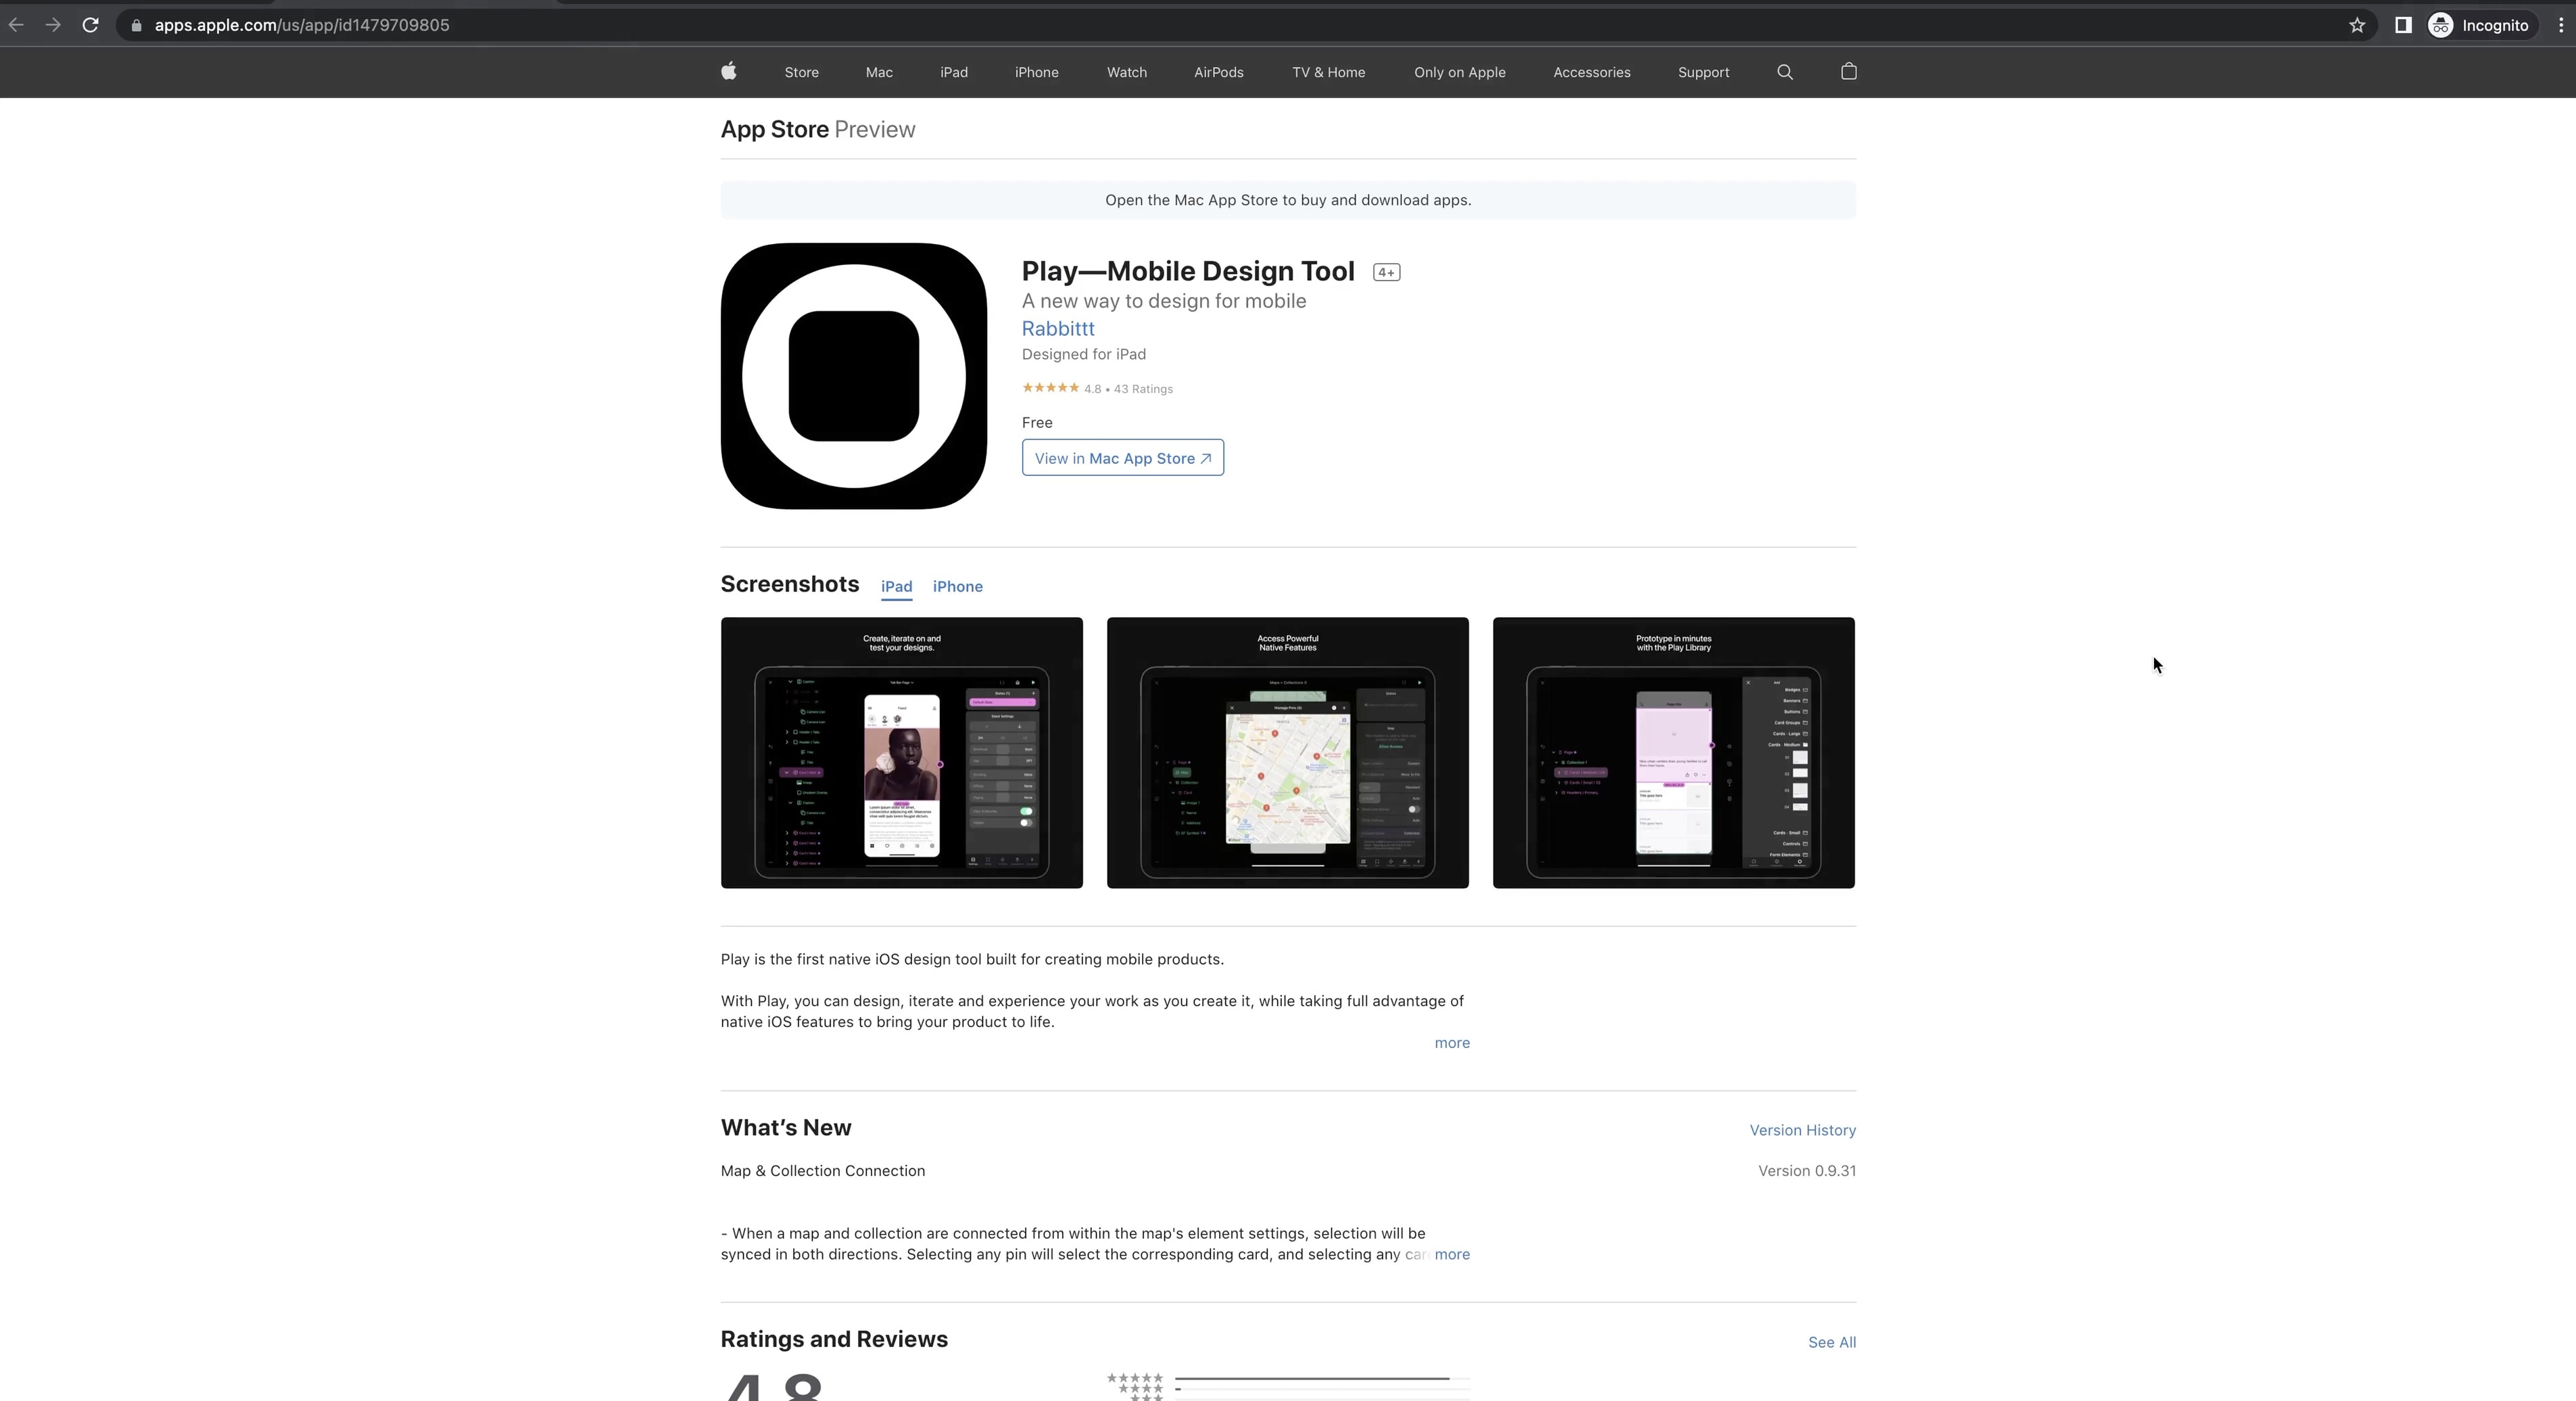This screenshot has height=1401, width=2576.
Task: Expand app description with more link
Action: pos(1451,1043)
